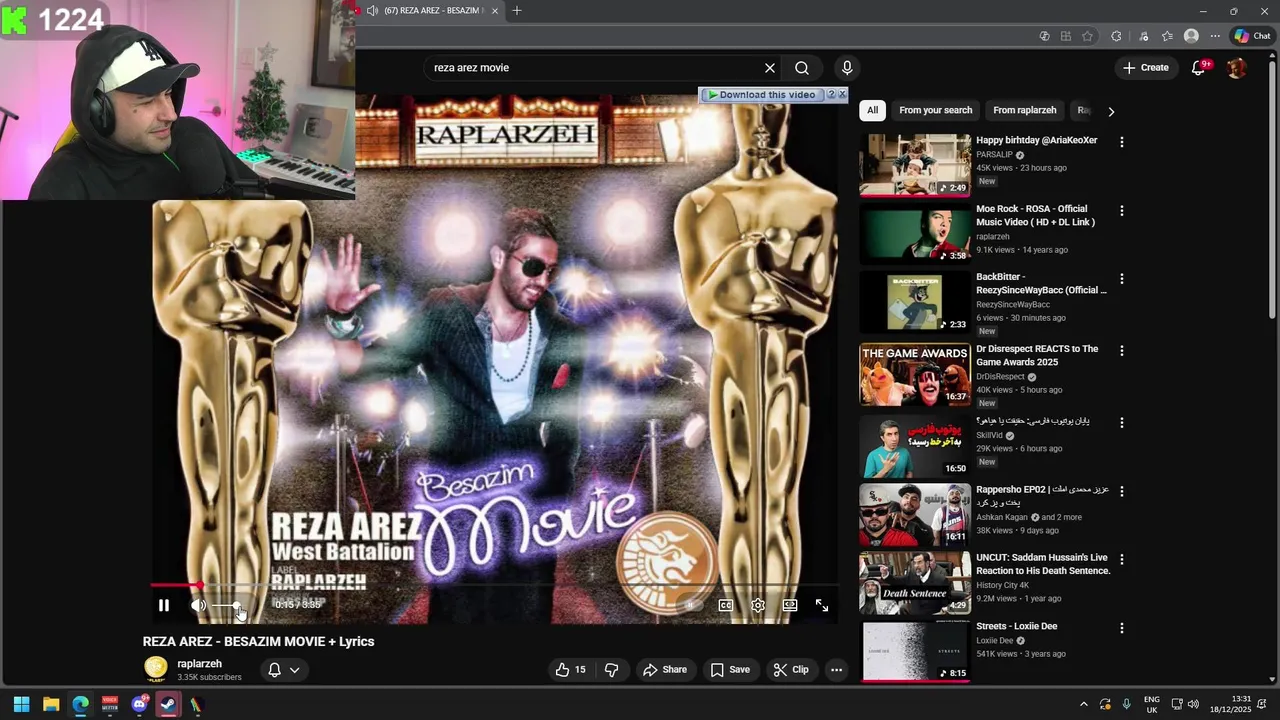Open Edge profile icon
This screenshot has height=720, width=1280.
click(x=1191, y=36)
